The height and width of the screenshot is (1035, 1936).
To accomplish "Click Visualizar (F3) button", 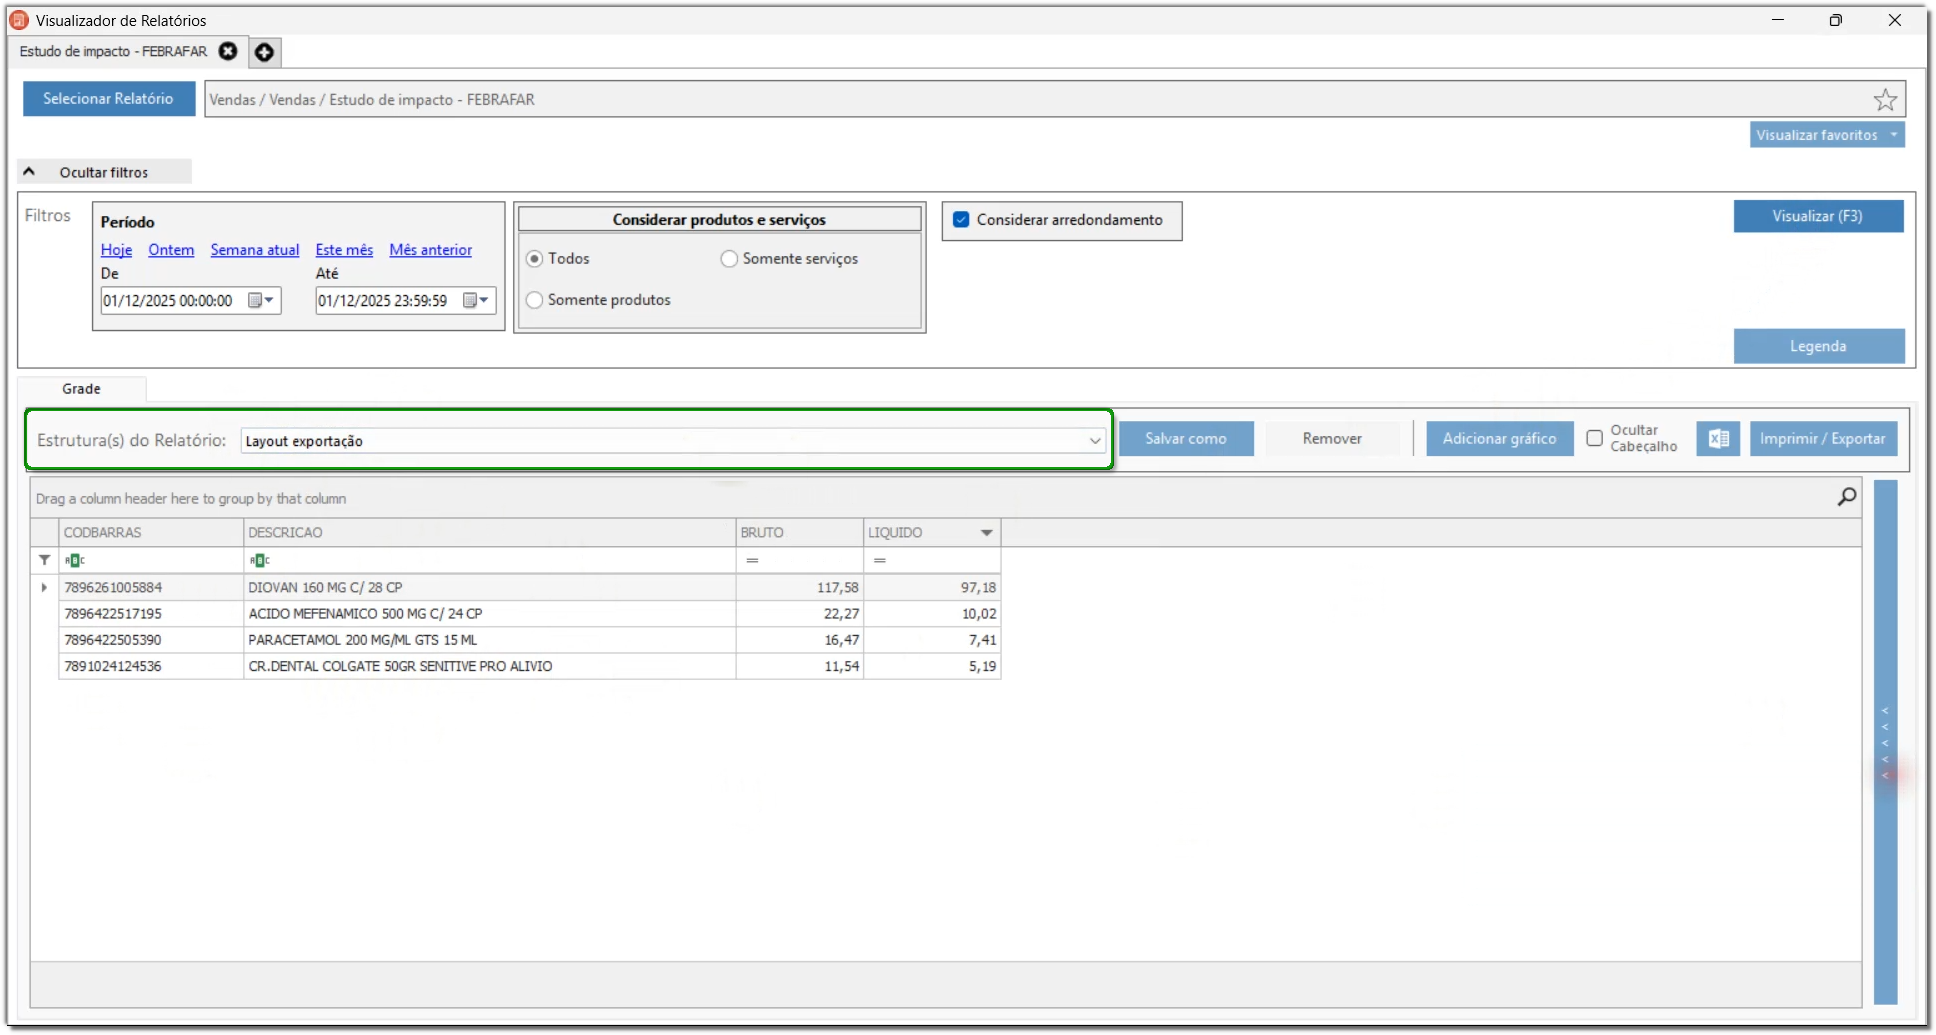I will point(1818,216).
